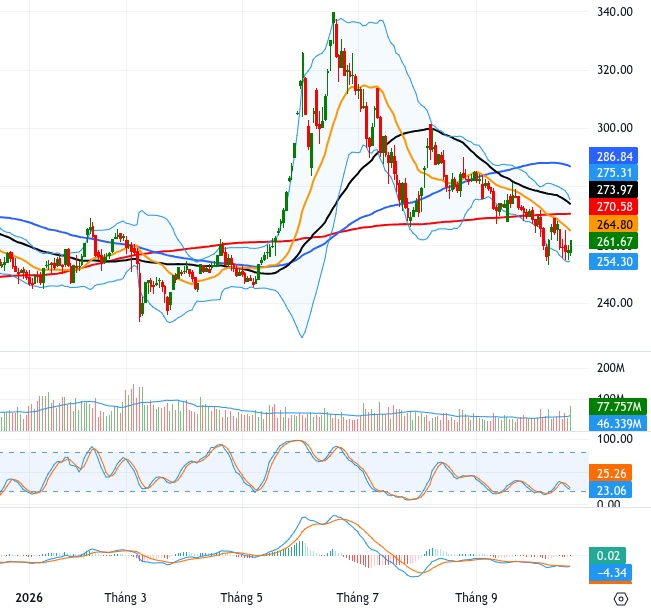Click the 240.00 price axis label
The height and width of the screenshot is (612, 651).
pyautogui.click(x=615, y=303)
